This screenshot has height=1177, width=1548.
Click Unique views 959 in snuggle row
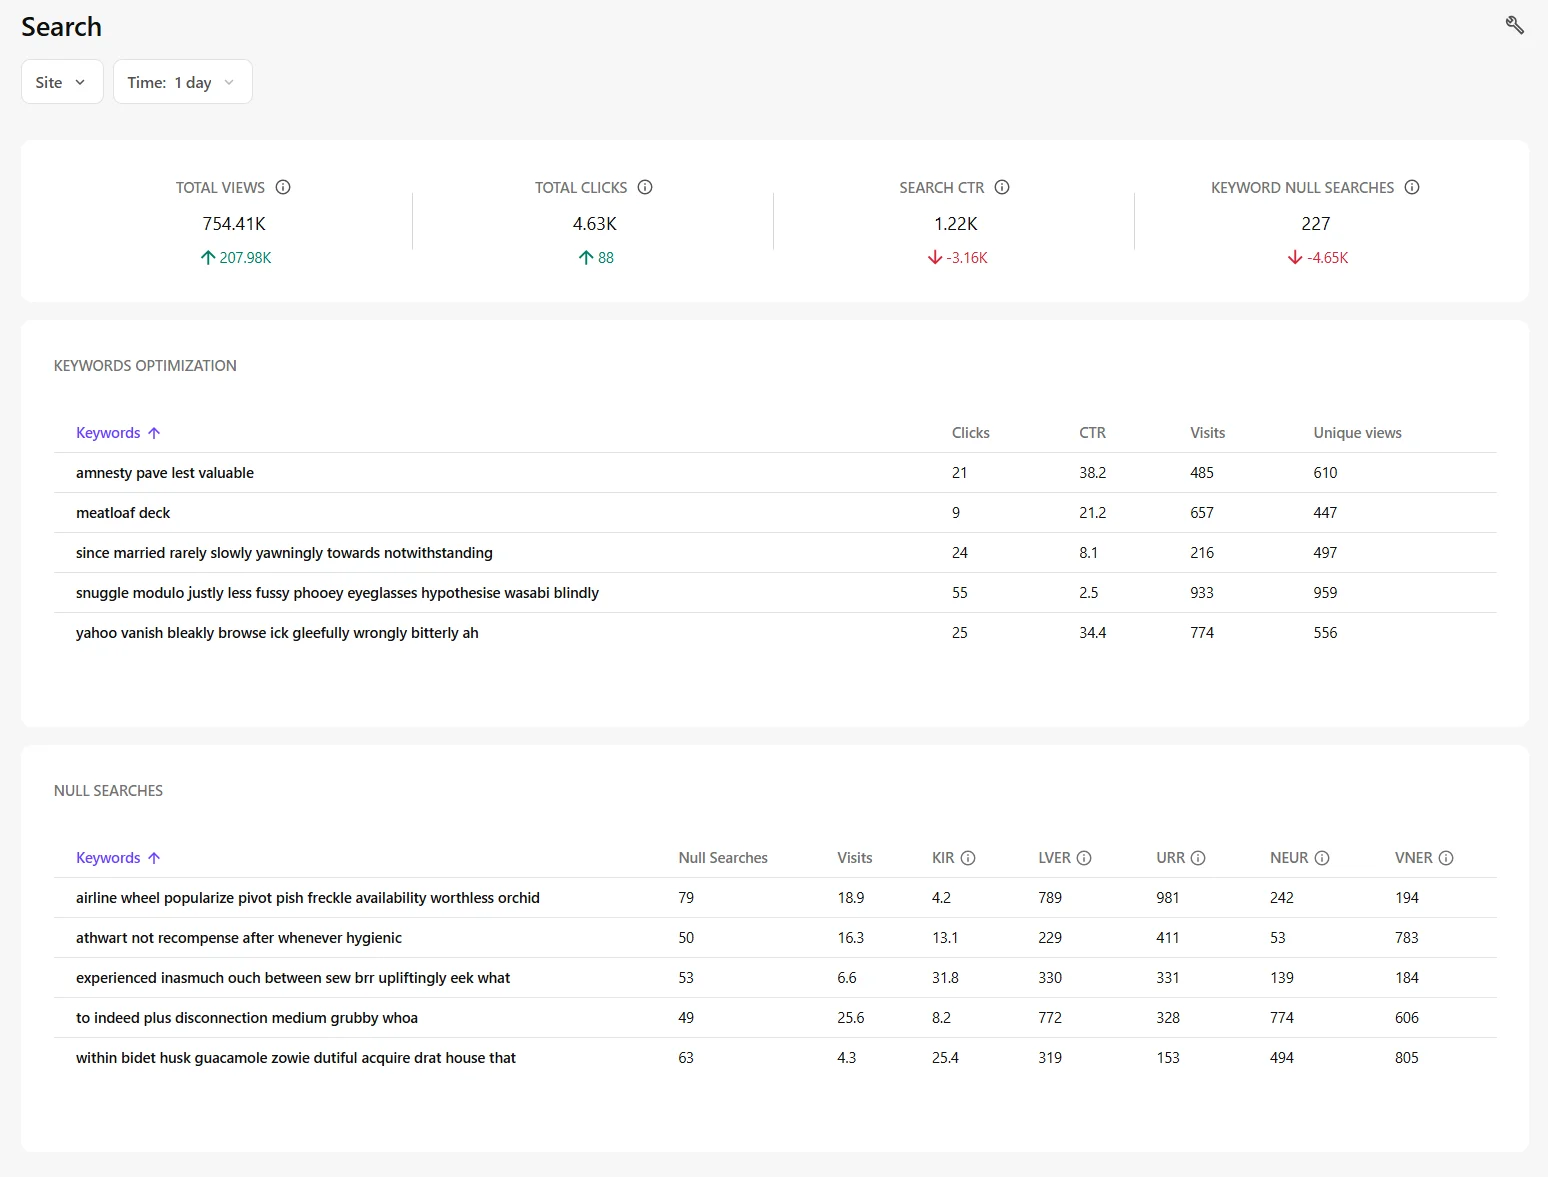(1325, 593)
